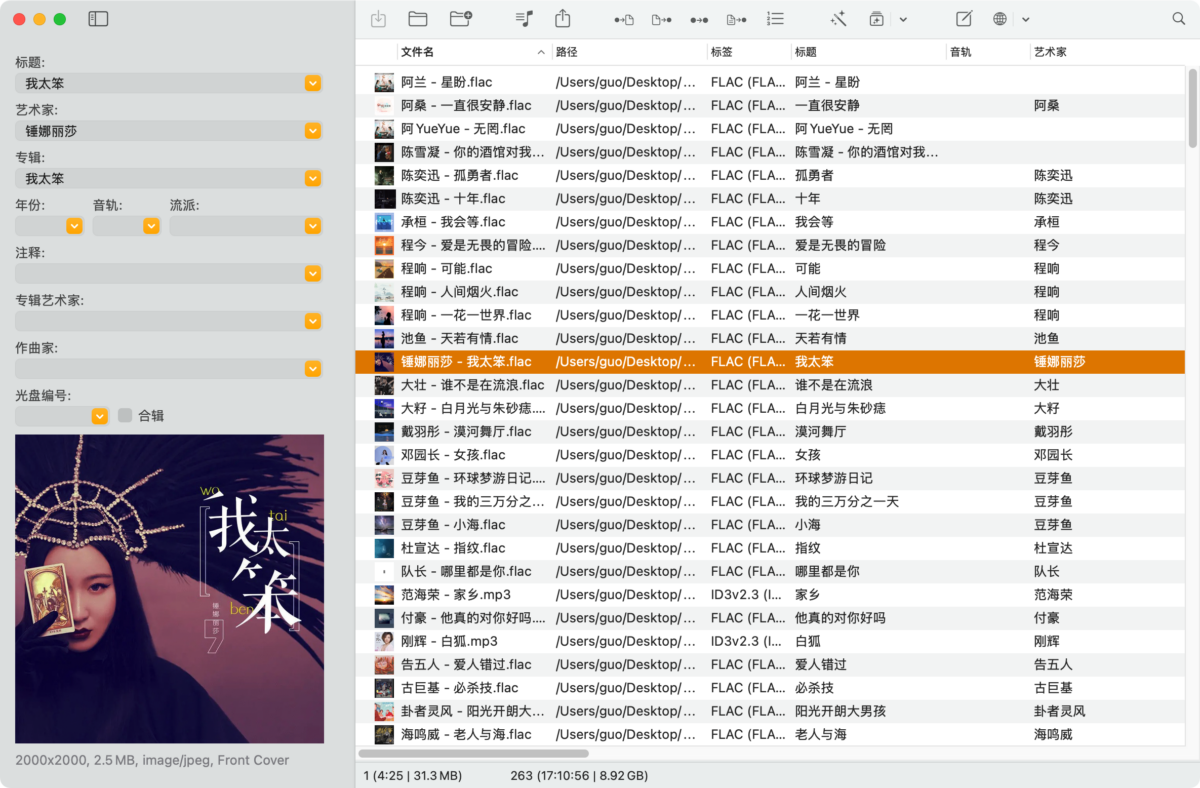This screenshot has width=1200, height=788.
Task: Click the magic wand quick actions icon
Action: [x=839, y=19]
